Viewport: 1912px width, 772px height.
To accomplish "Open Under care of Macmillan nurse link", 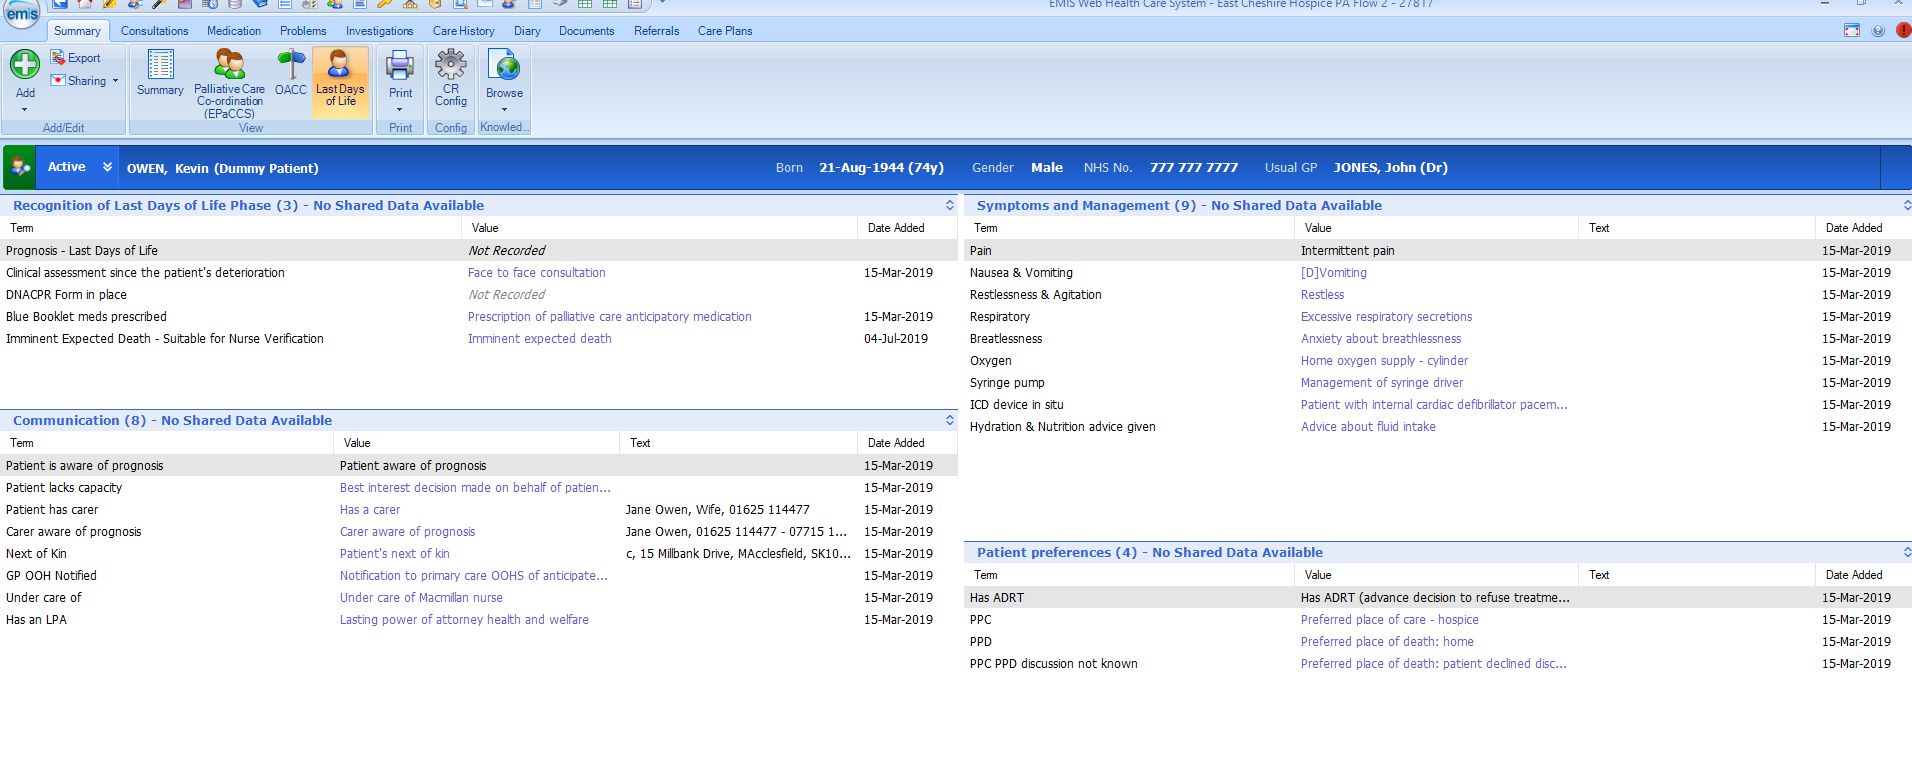I will (x=421, y=598).
